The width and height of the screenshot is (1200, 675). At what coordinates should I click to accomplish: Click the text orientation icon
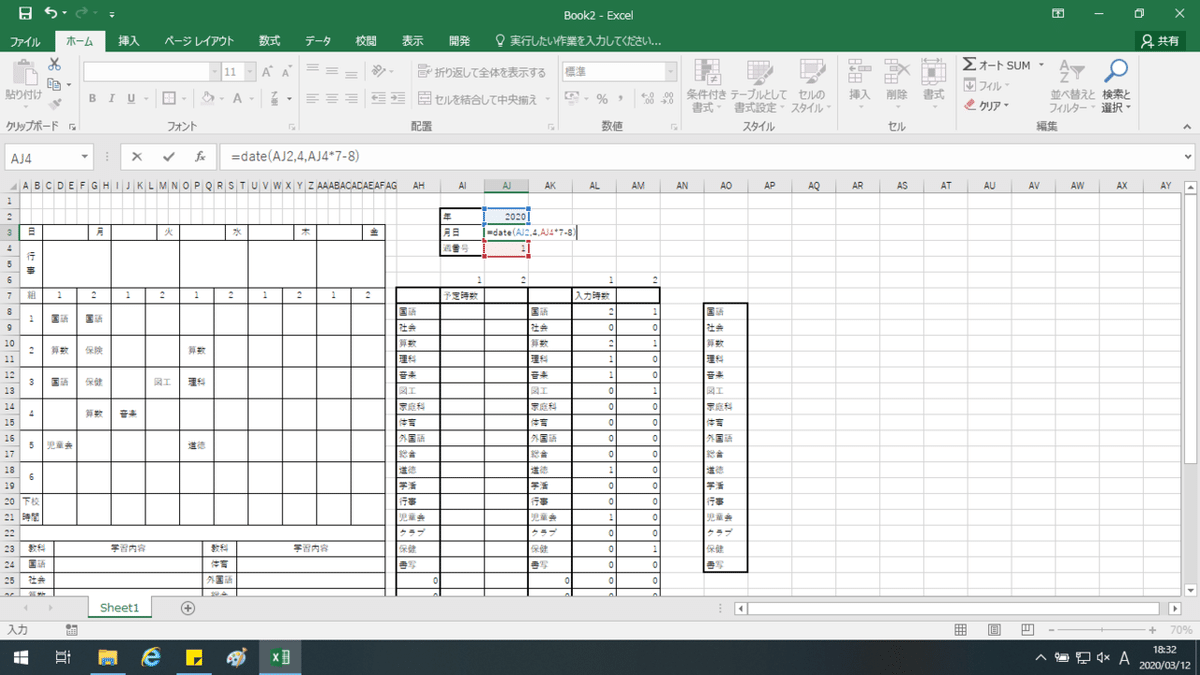(x=378, y=72)
